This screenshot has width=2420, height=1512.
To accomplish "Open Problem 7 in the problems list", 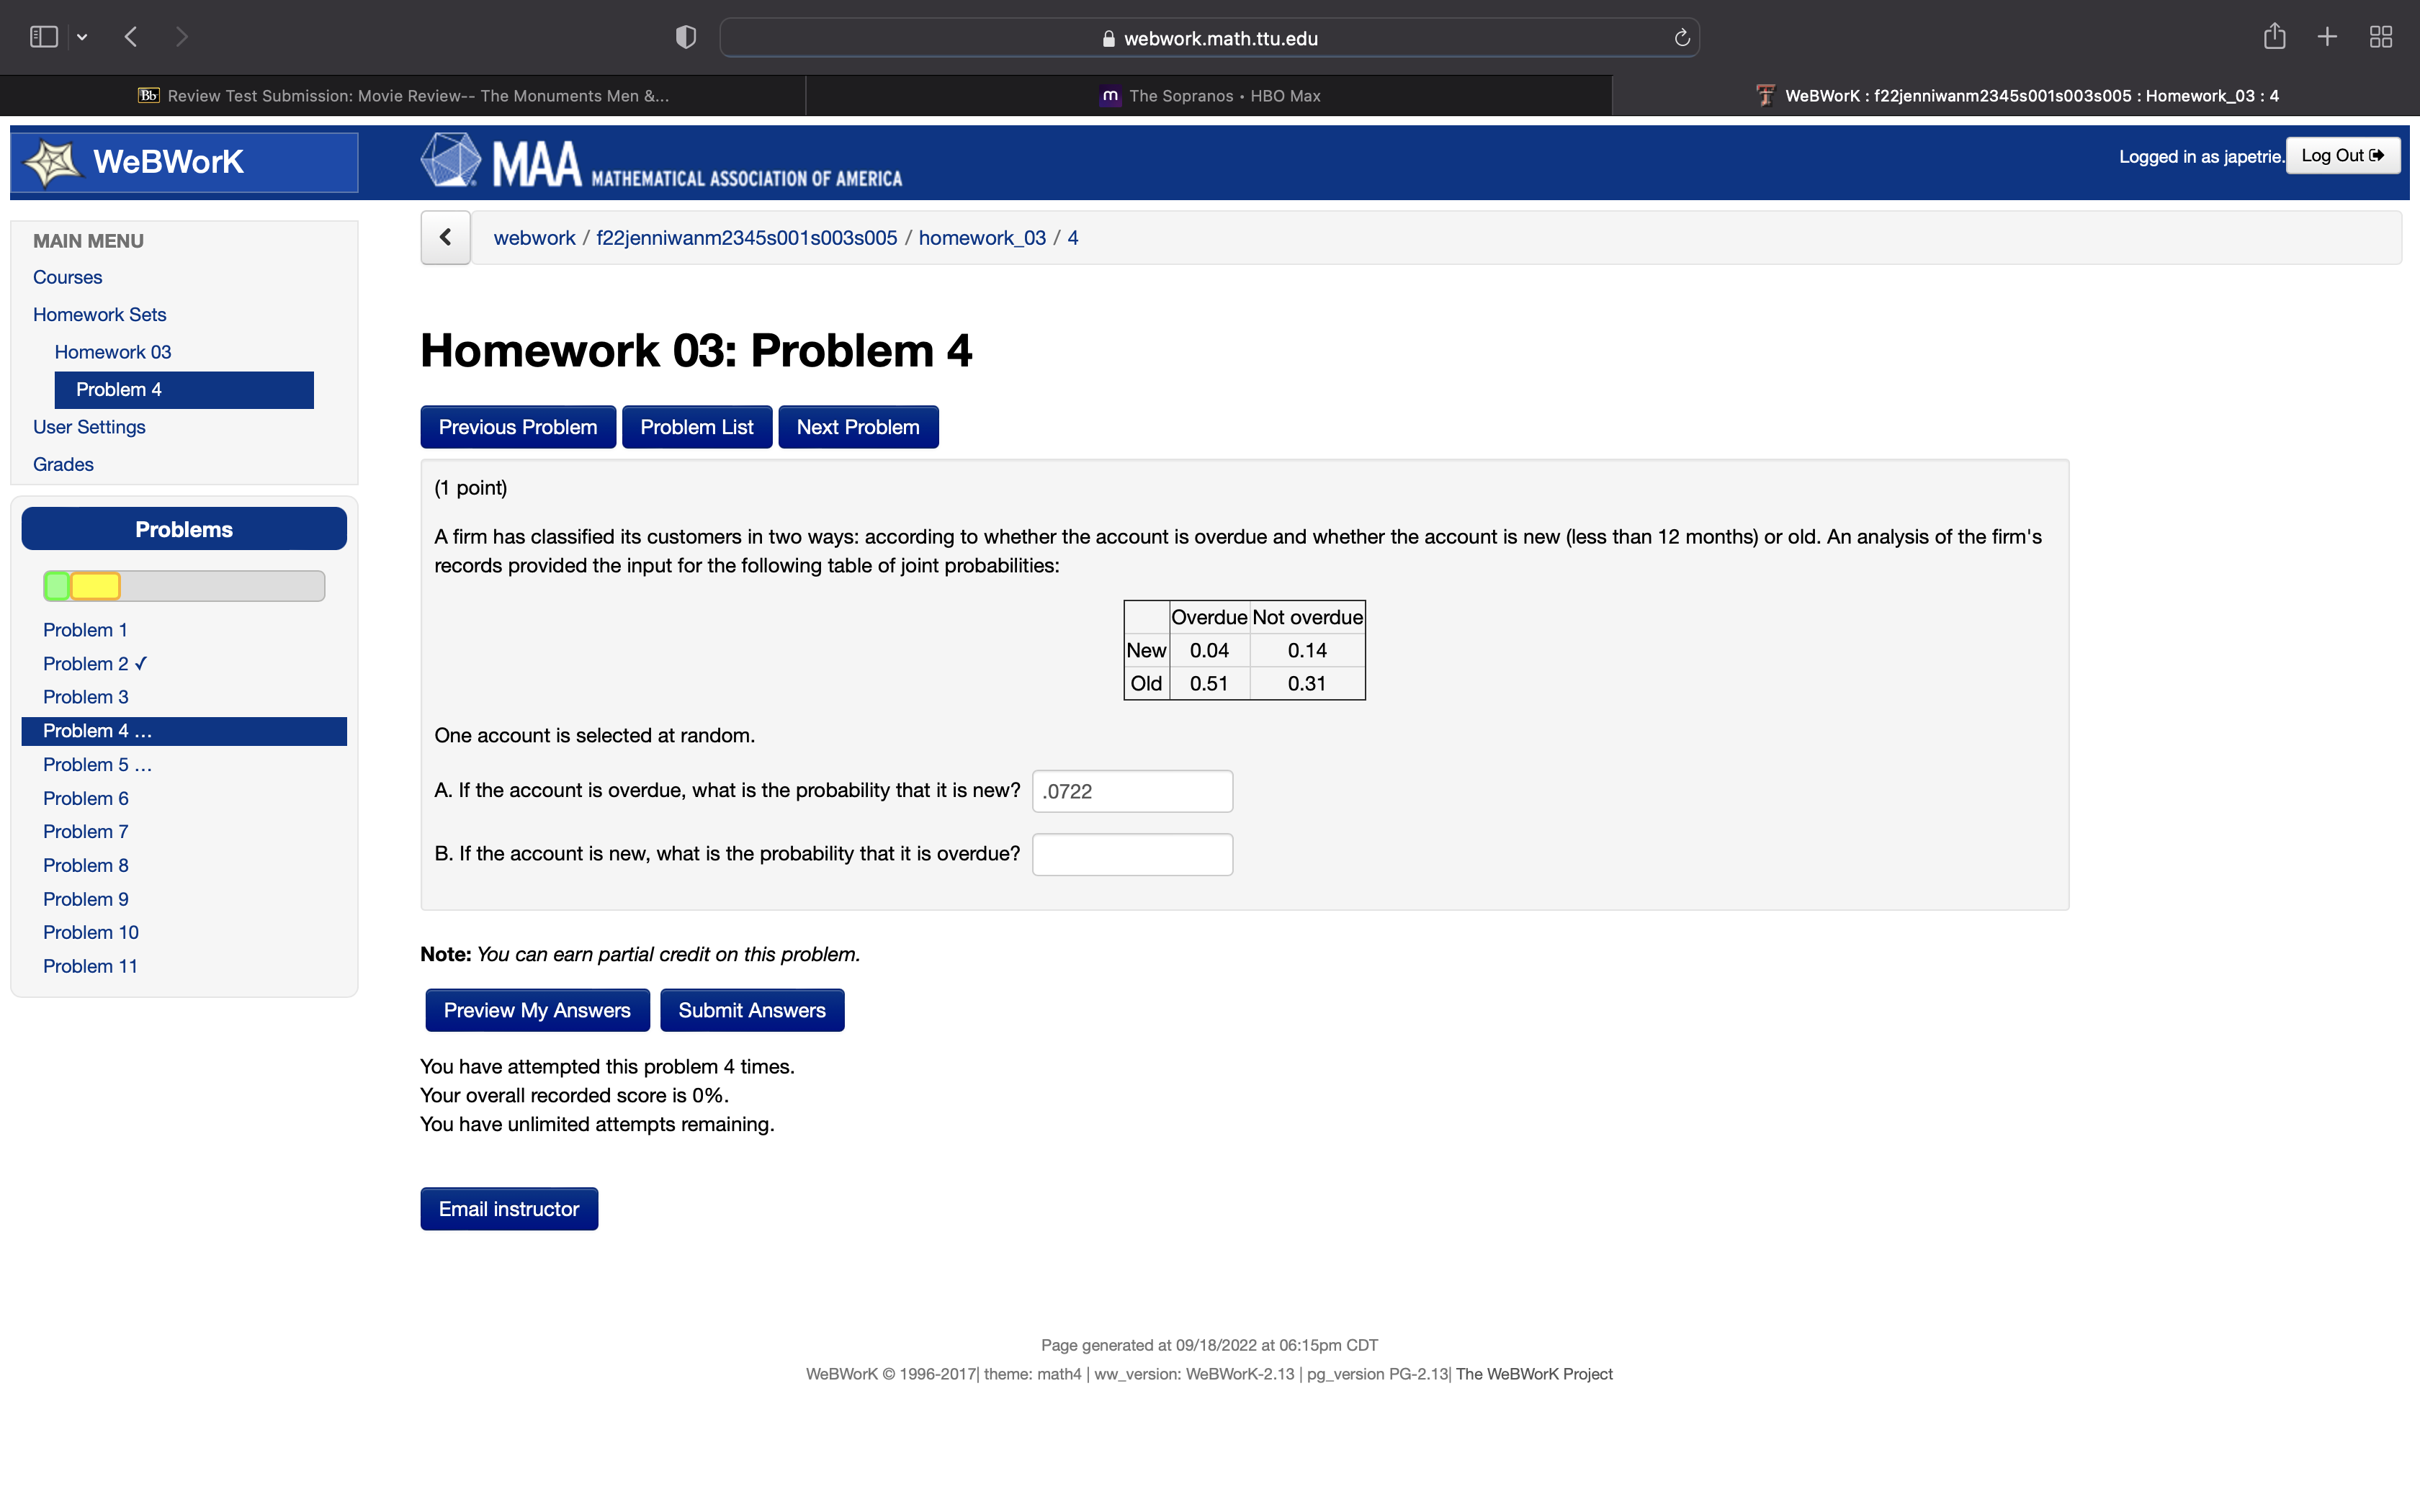I will [x=85, y=831].
